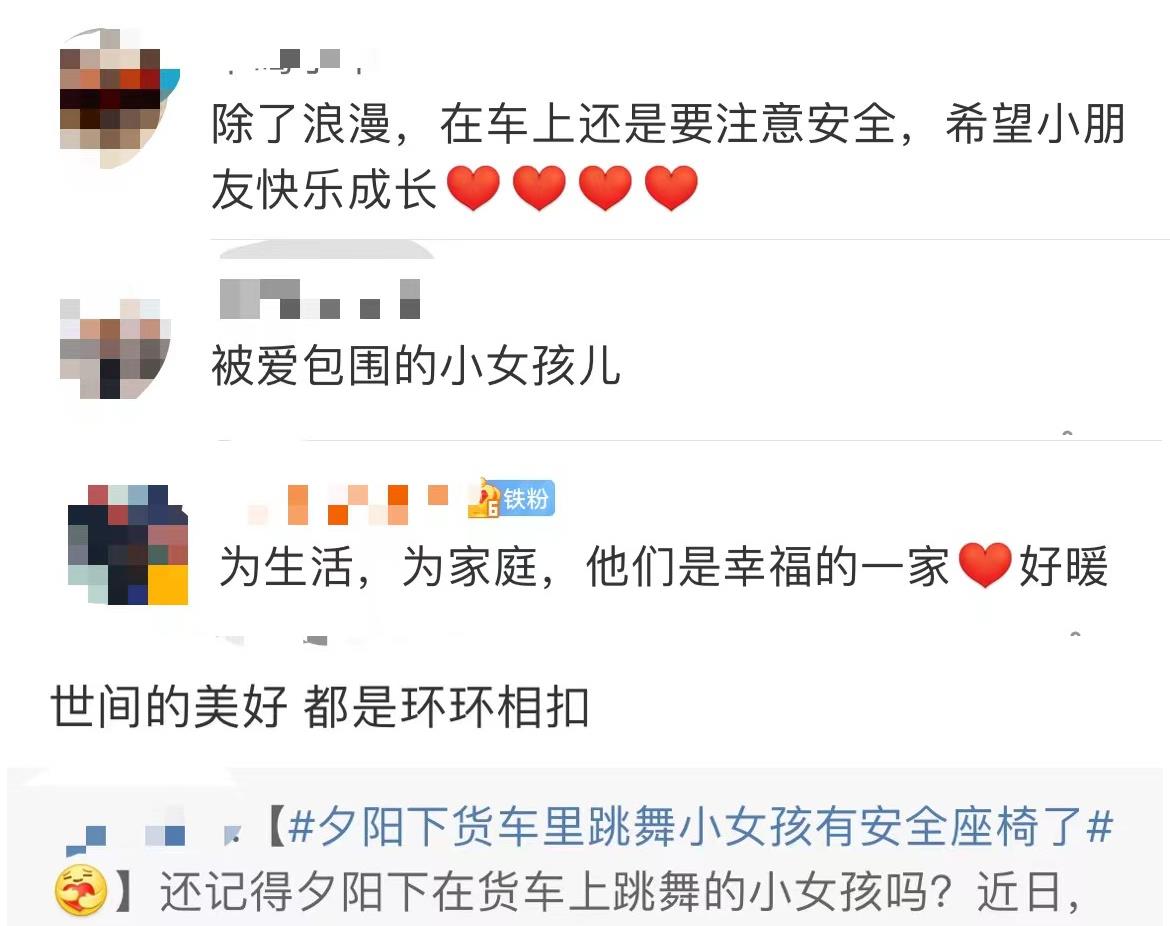
Task: Click post text 世间的美好 都是环环相扣
Action: (319, 707)
